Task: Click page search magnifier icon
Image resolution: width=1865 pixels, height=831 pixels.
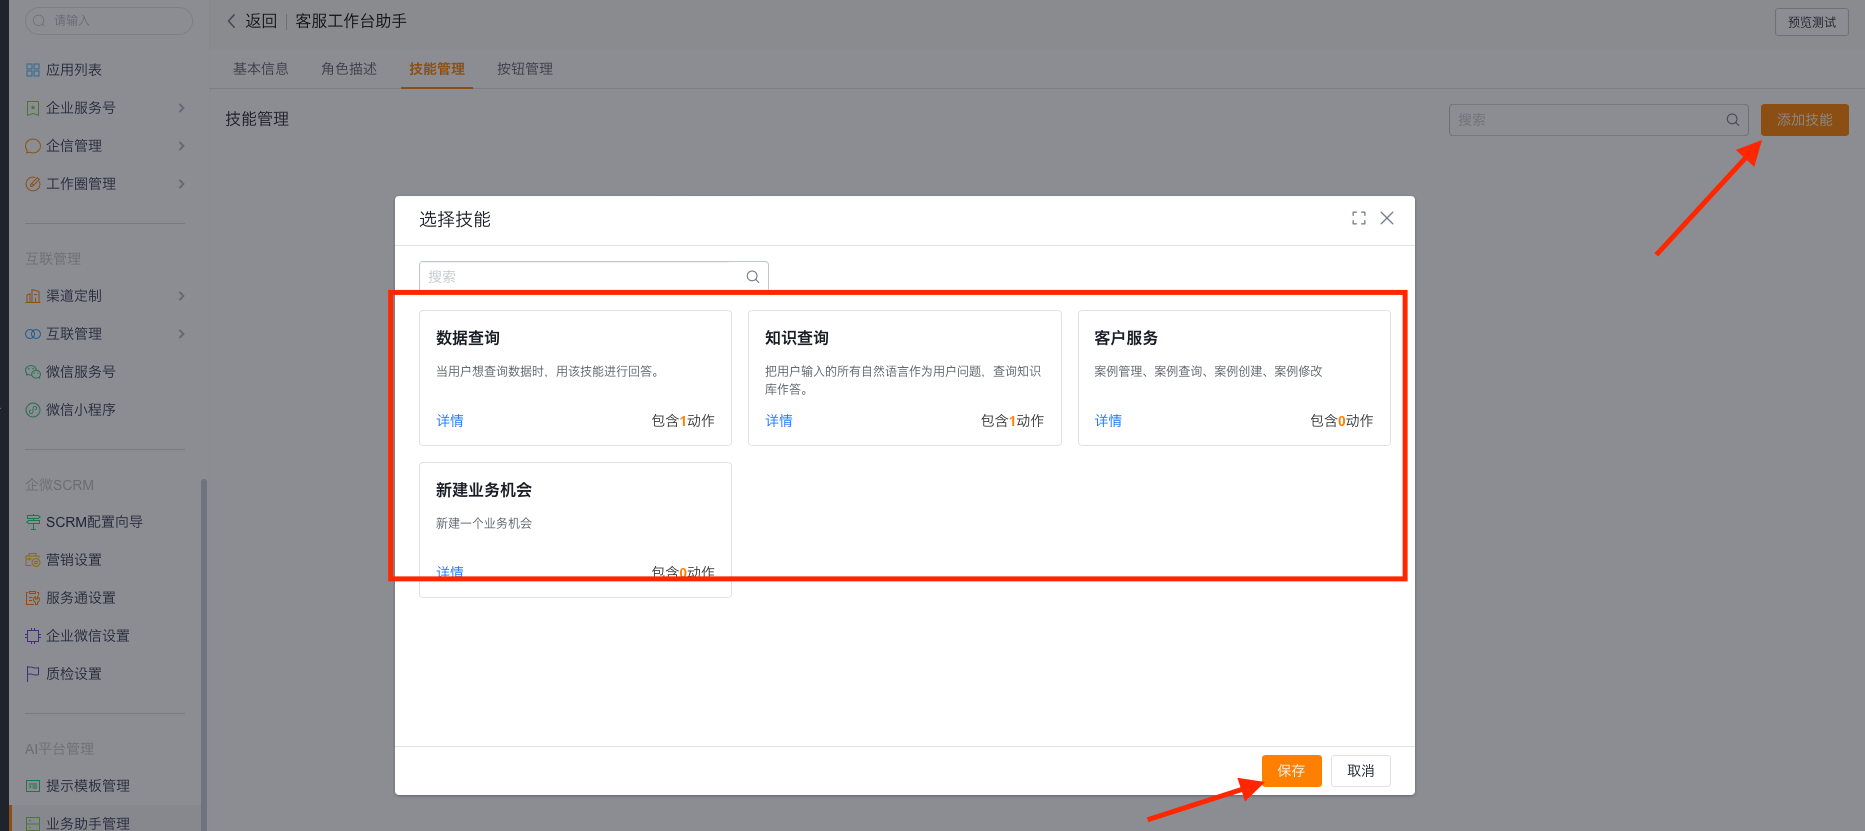Action: pyautogui.click(x=1732, y=120)
